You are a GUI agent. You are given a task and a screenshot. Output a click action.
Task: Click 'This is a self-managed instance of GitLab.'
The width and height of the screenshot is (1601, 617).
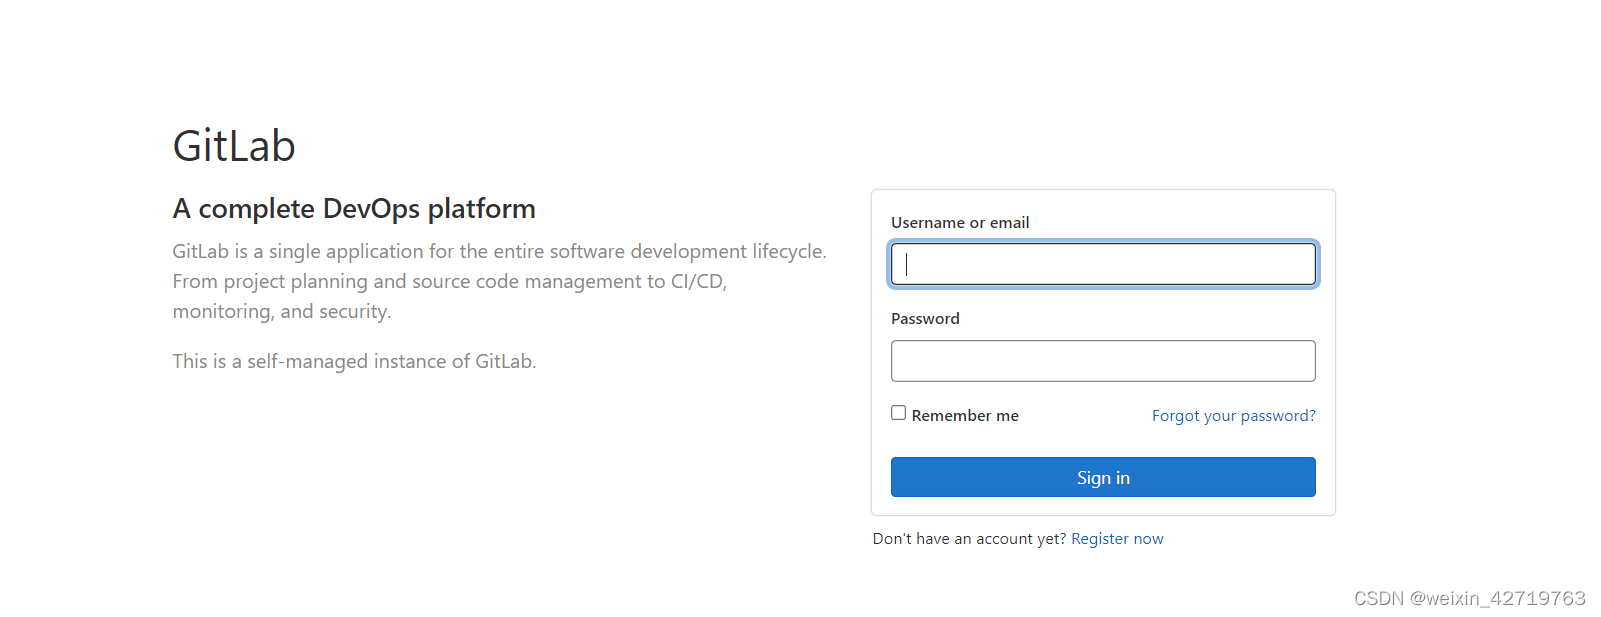pos(354,361)
